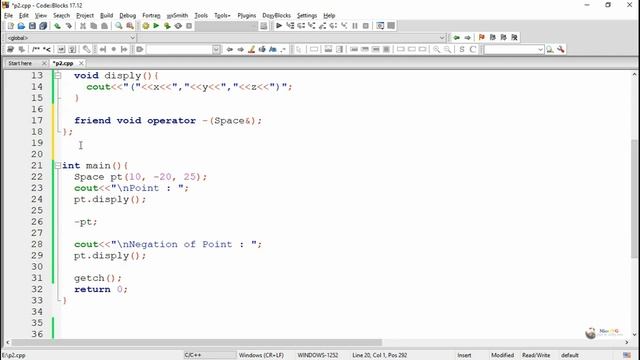Image resolution: width=640 pixels, height=360 pixels.
Task: Start debugger with black play icon
Action: [279, 26]
